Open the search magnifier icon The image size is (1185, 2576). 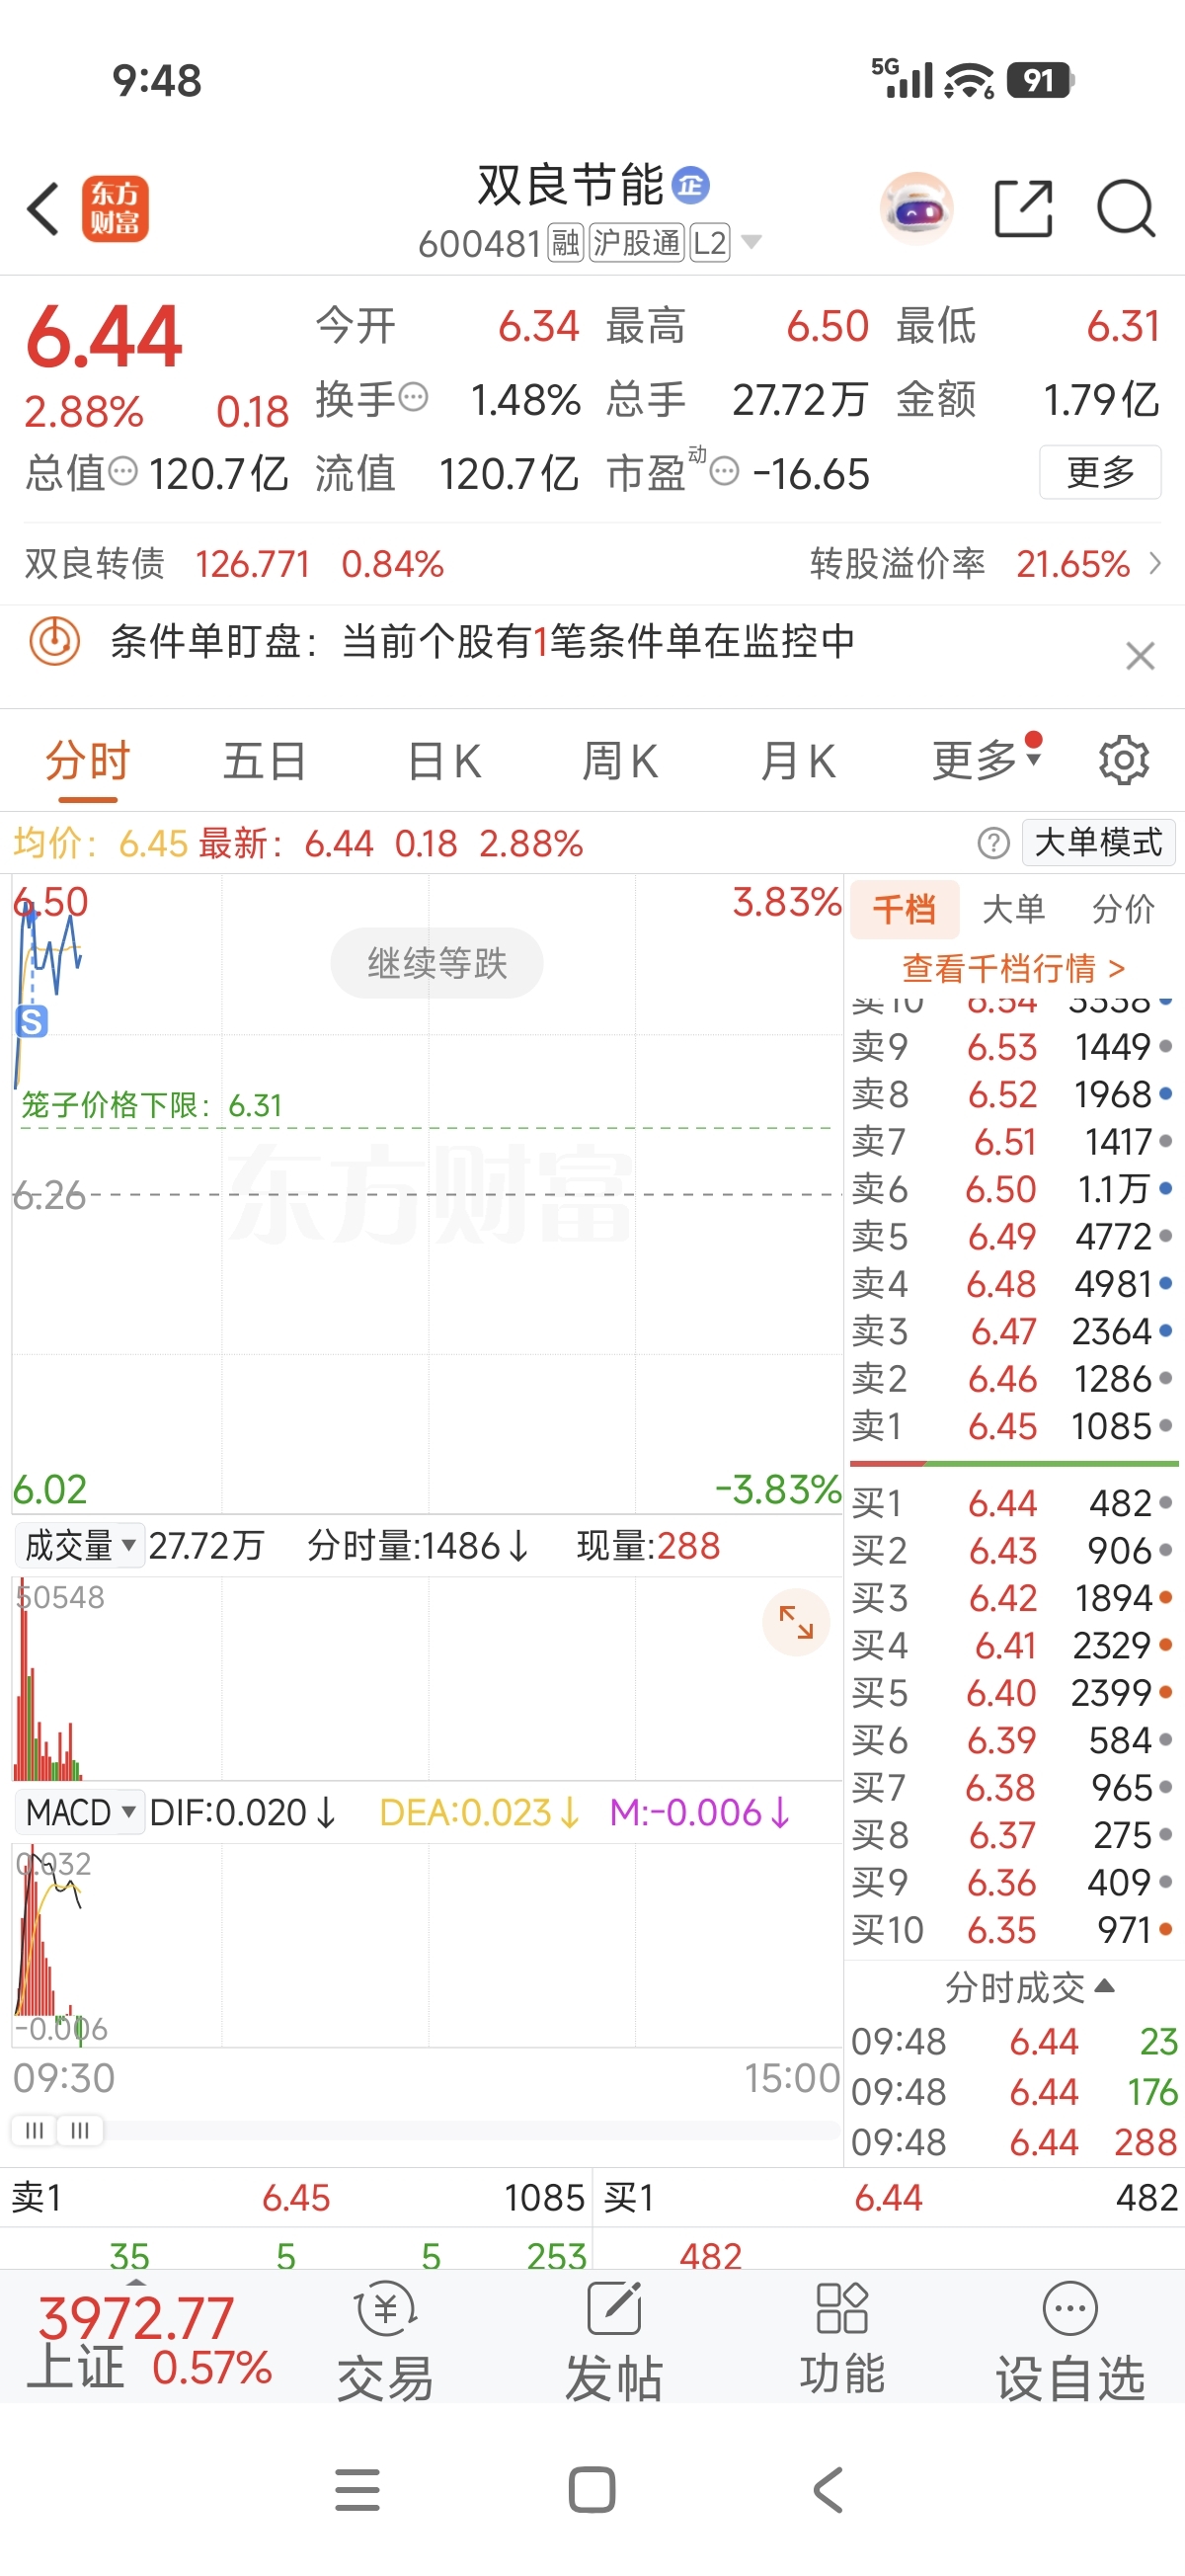click(x=1126, y=209)
